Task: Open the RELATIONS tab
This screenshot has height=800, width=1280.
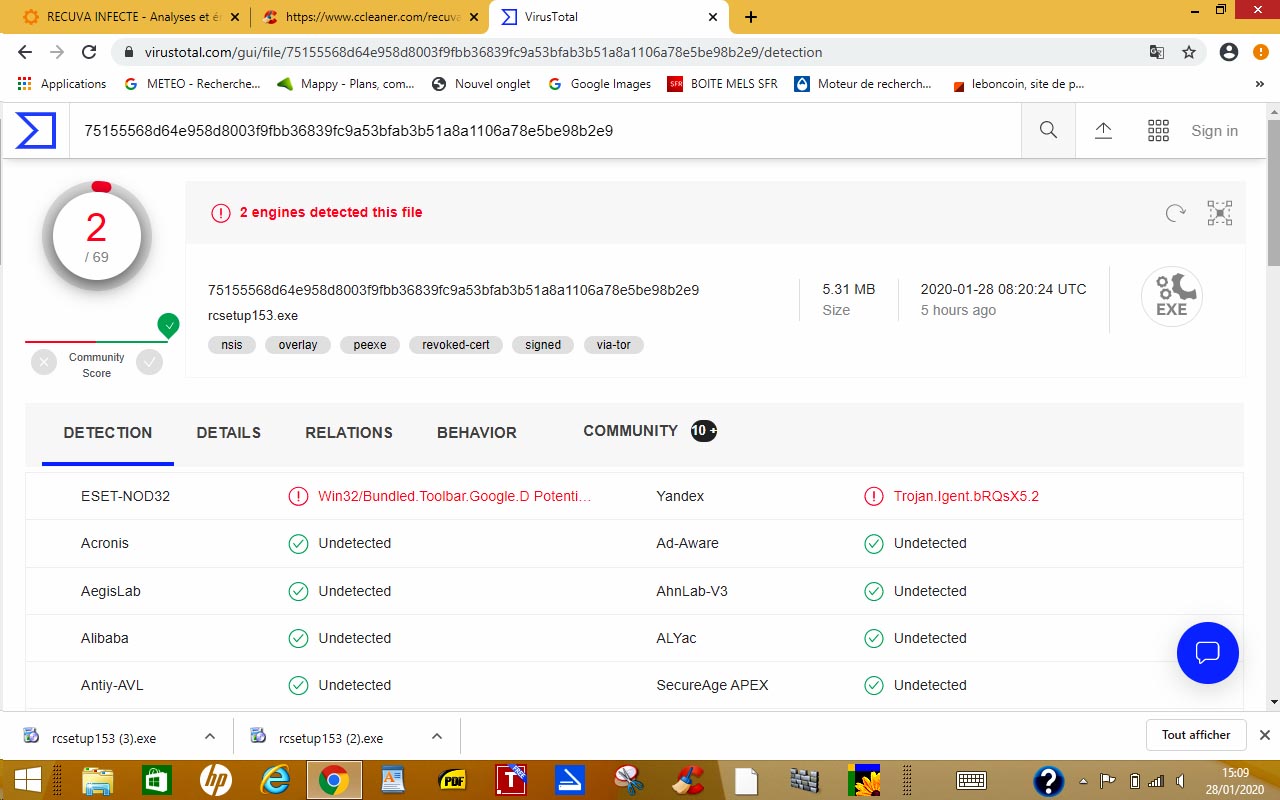Action: pos(349,433)
